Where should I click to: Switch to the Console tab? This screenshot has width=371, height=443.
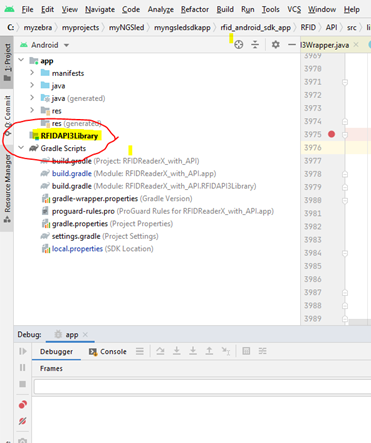(x=108, y=351)
